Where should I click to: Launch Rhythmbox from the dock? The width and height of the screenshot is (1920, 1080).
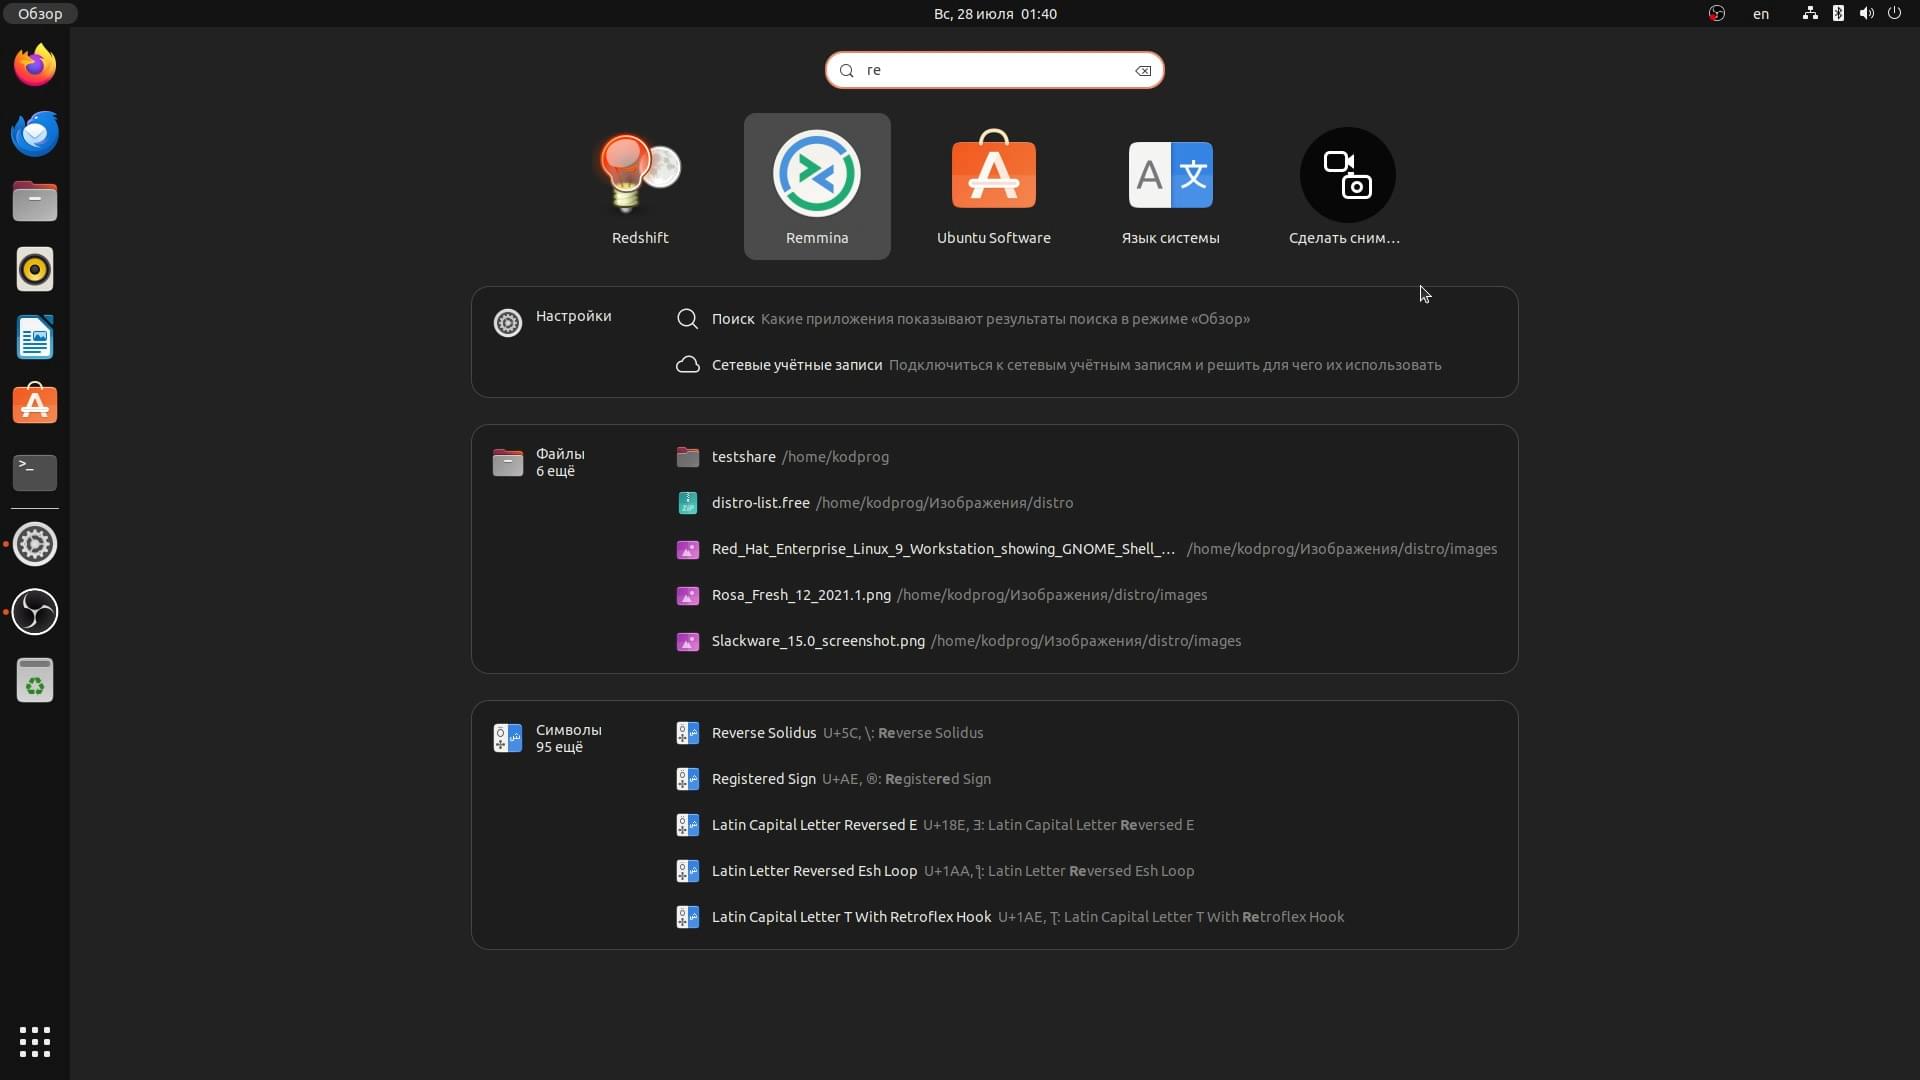pos(35,270)
